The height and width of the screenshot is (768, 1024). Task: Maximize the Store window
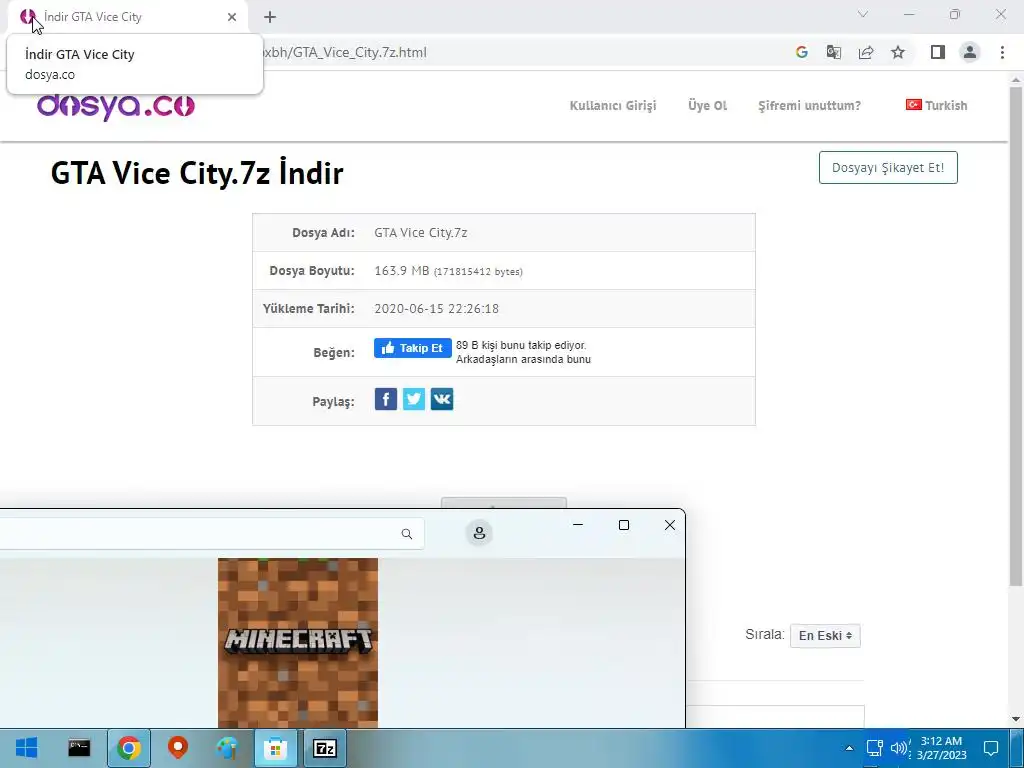coord(624,525)
